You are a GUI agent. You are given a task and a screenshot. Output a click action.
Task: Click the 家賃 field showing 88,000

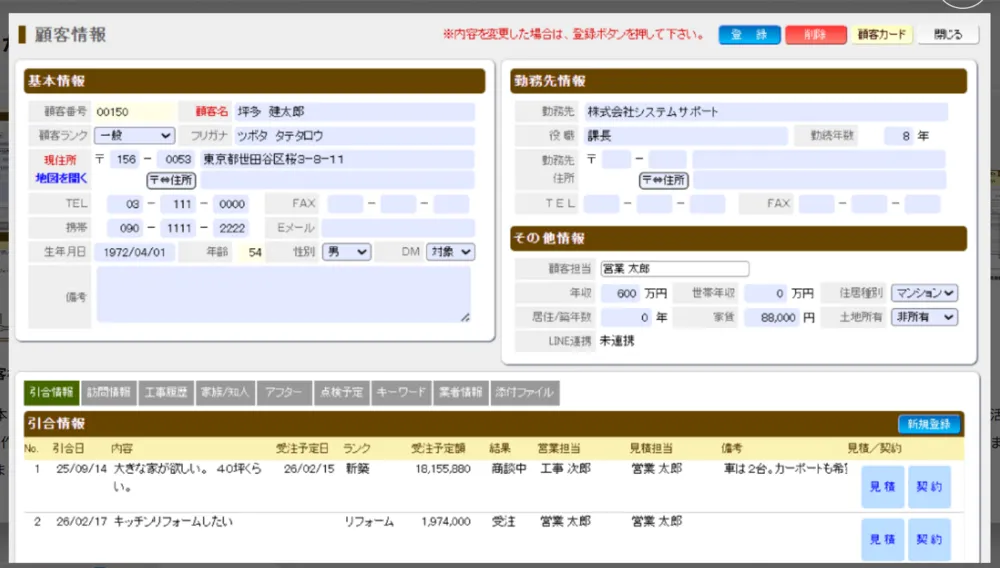(x=772, y=317)
